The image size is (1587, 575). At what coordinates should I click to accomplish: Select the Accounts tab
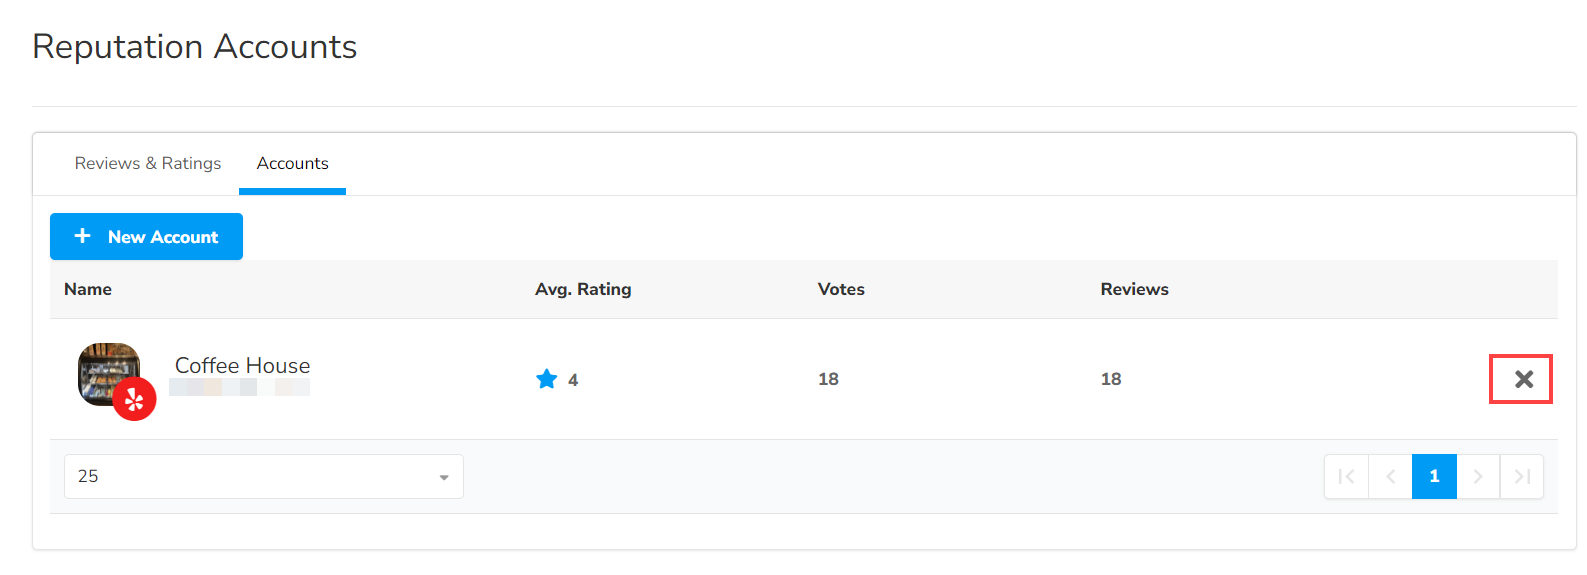tap(292, 163)
